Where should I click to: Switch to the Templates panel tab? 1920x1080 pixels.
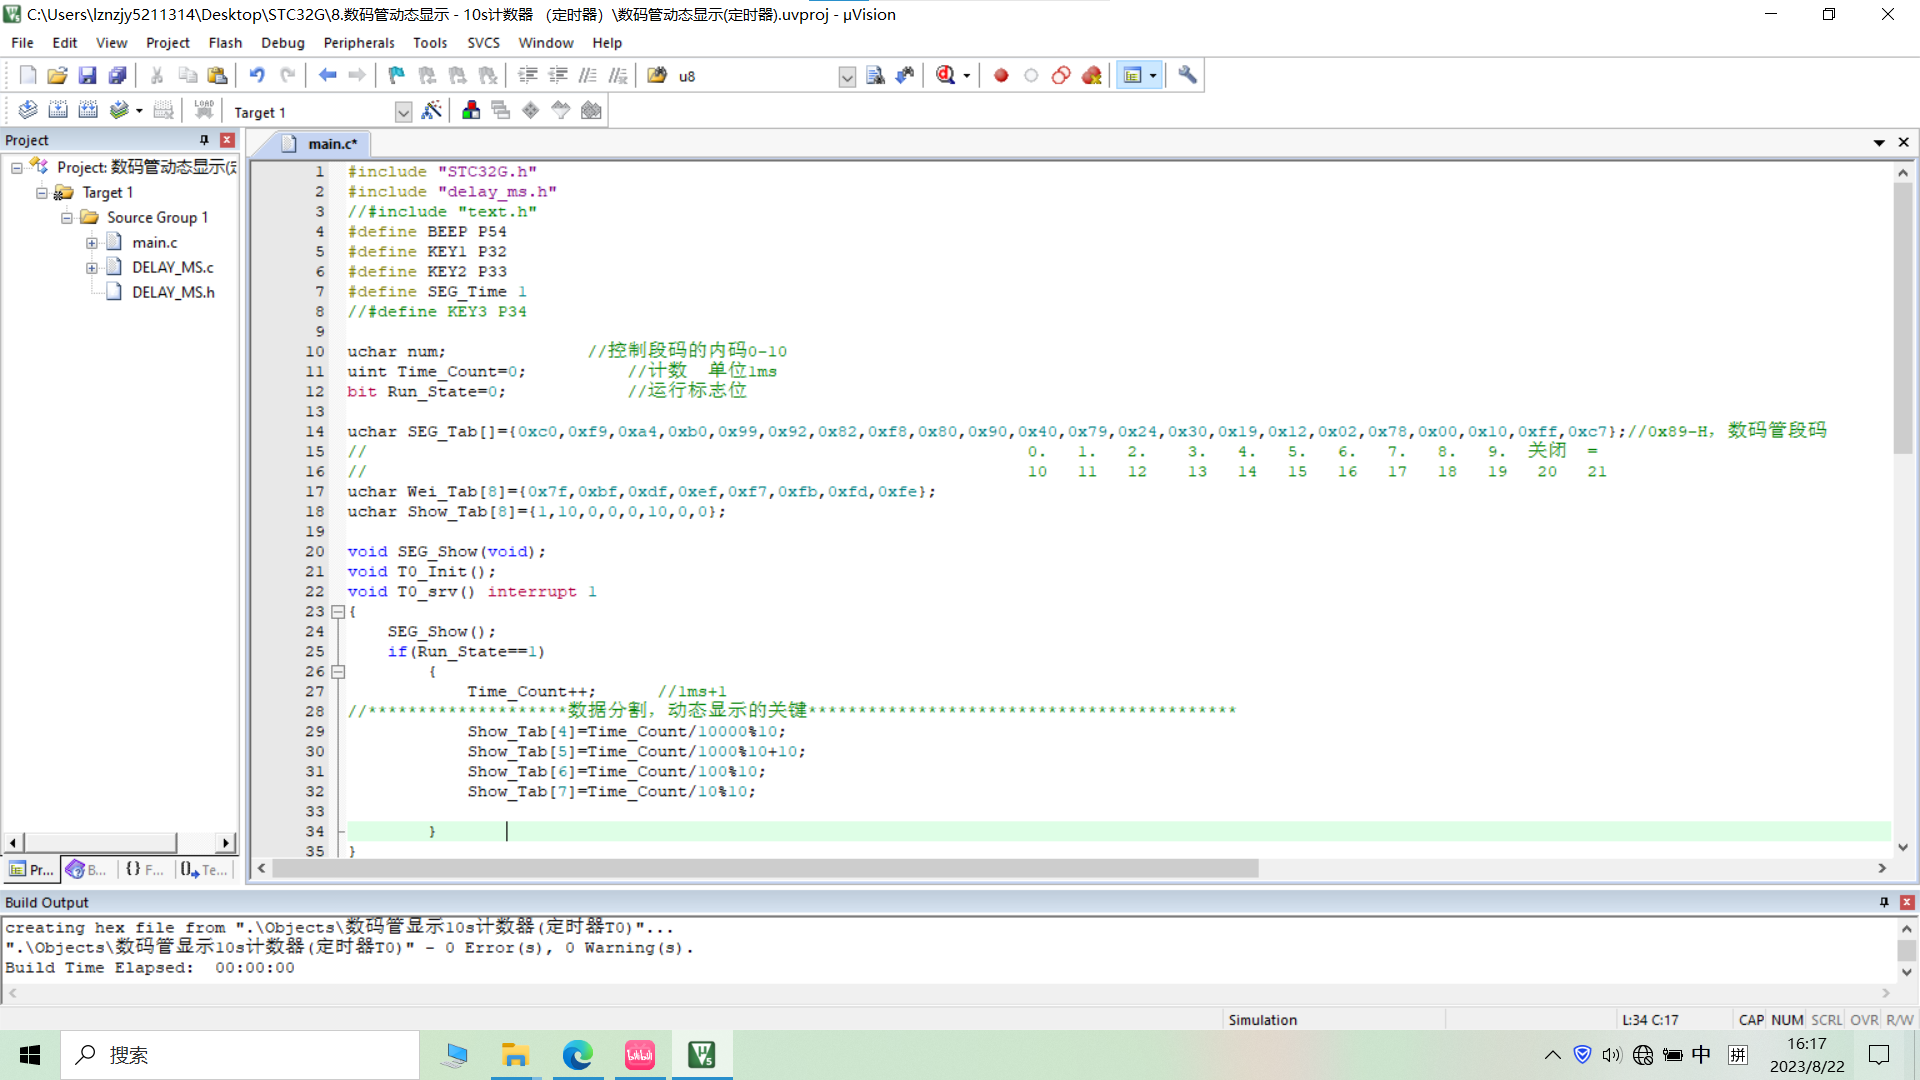tap(204, 870)
